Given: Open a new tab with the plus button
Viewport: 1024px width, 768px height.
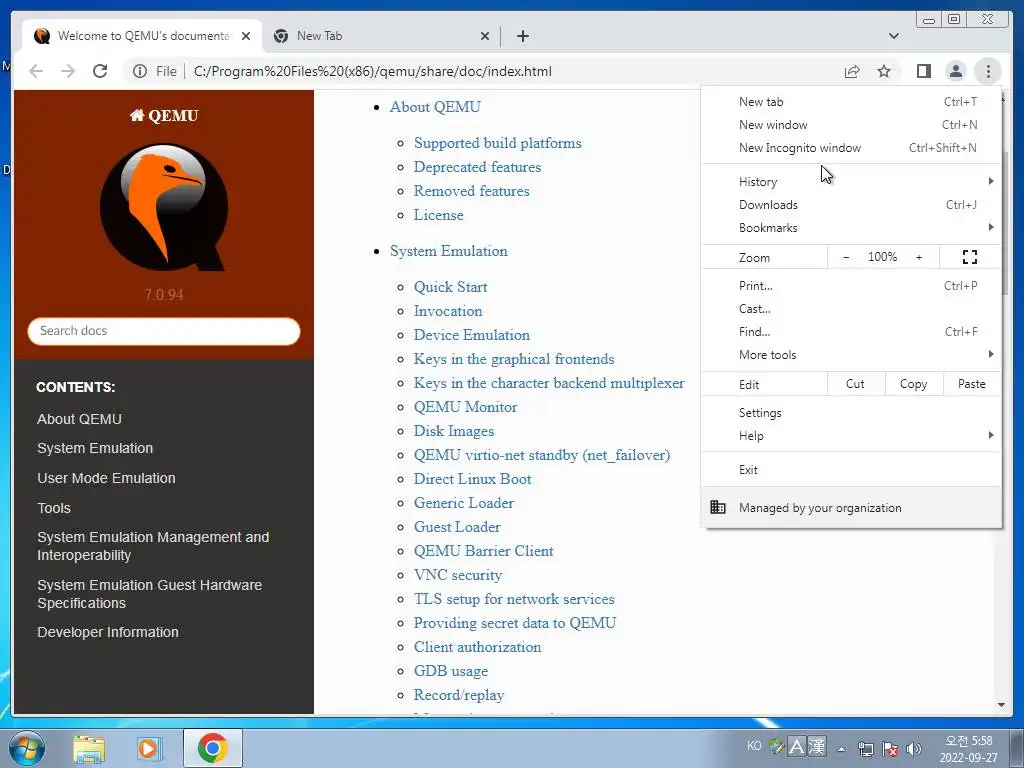Looking at the screenshot, I should coord(522,36).
